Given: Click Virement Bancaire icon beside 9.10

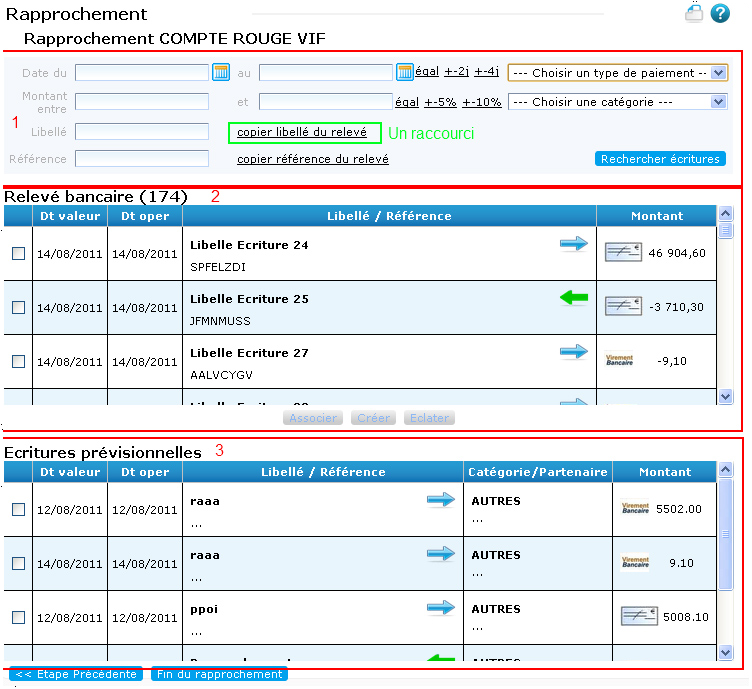Looking at the screenshot, I should tap(635, 562).
